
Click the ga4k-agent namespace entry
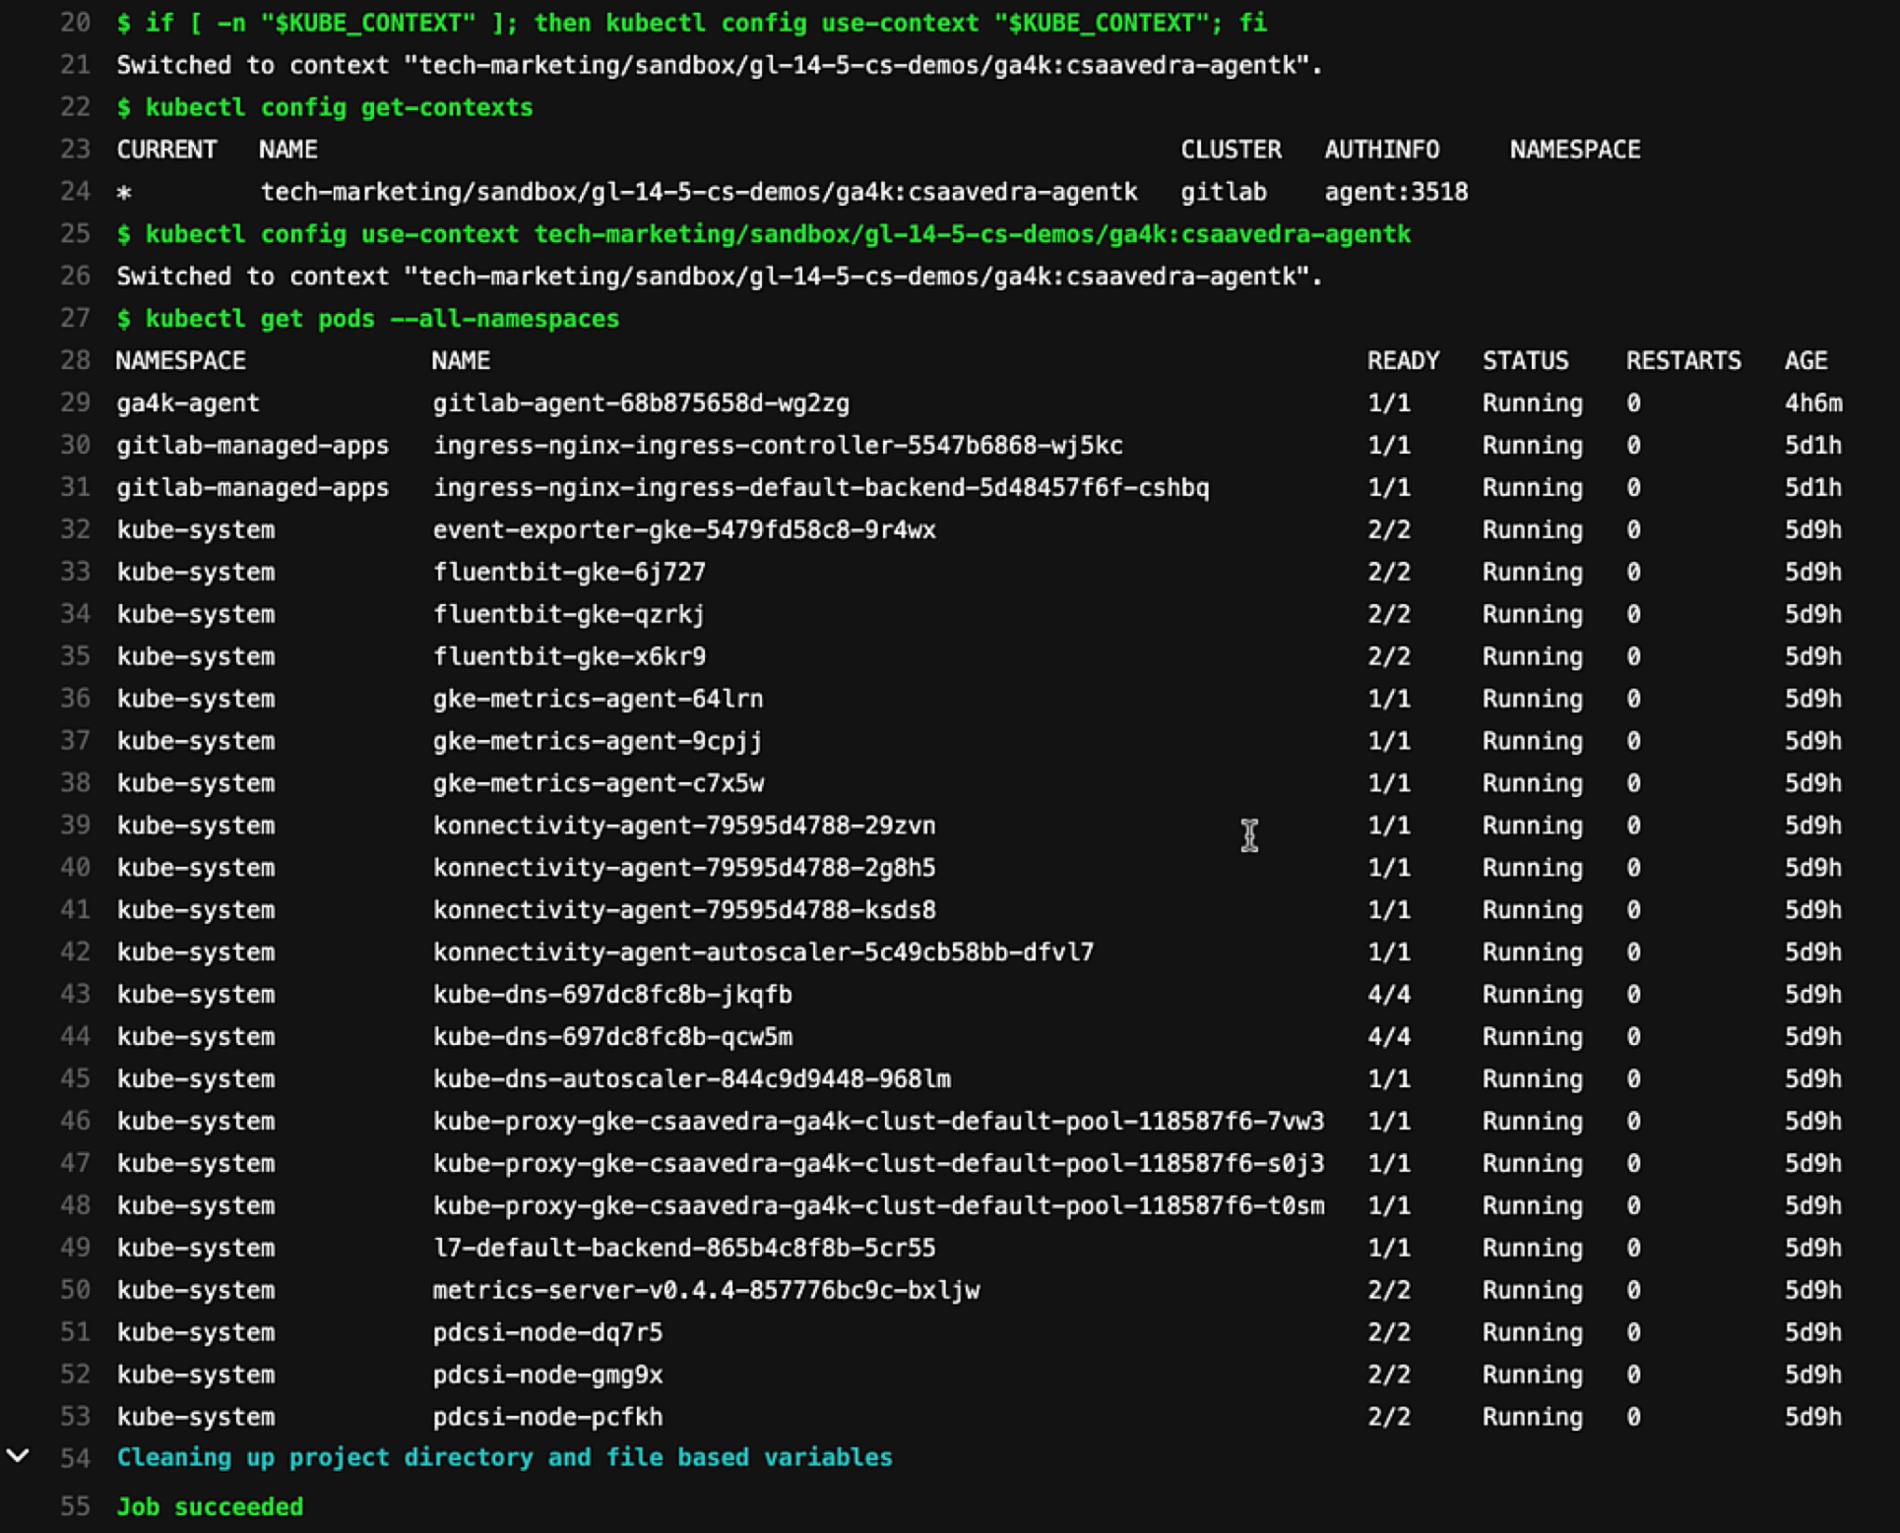(188, 403)
